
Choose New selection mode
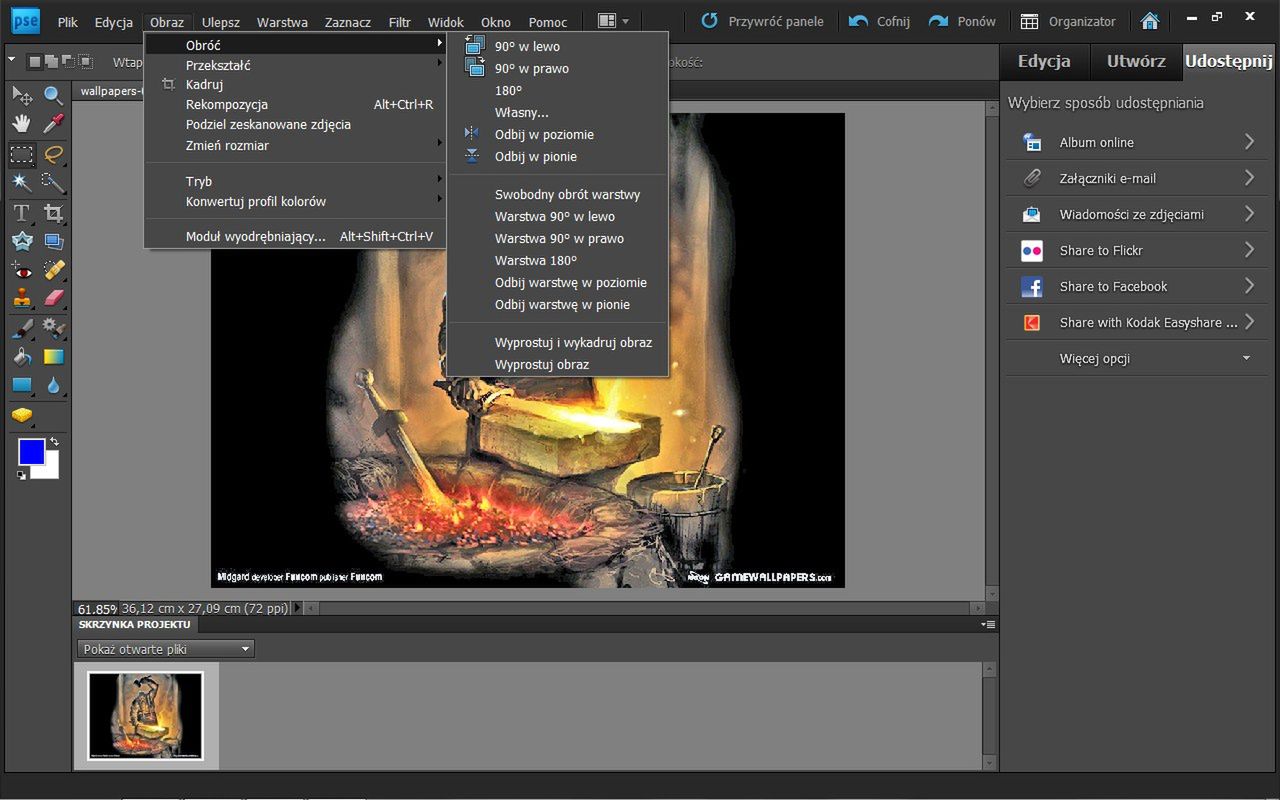34,62
